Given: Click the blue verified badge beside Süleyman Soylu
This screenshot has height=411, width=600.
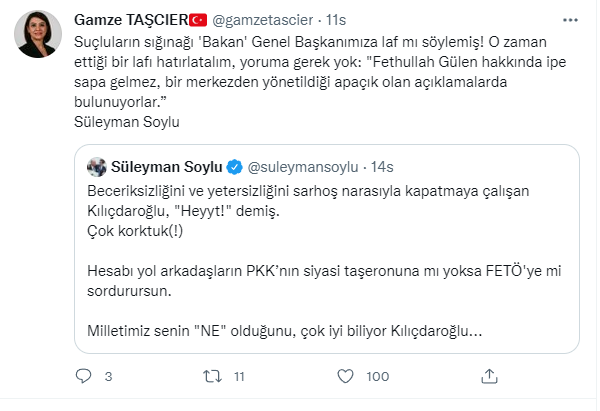Looking at the screenshot, I should (x=233, y=165).
